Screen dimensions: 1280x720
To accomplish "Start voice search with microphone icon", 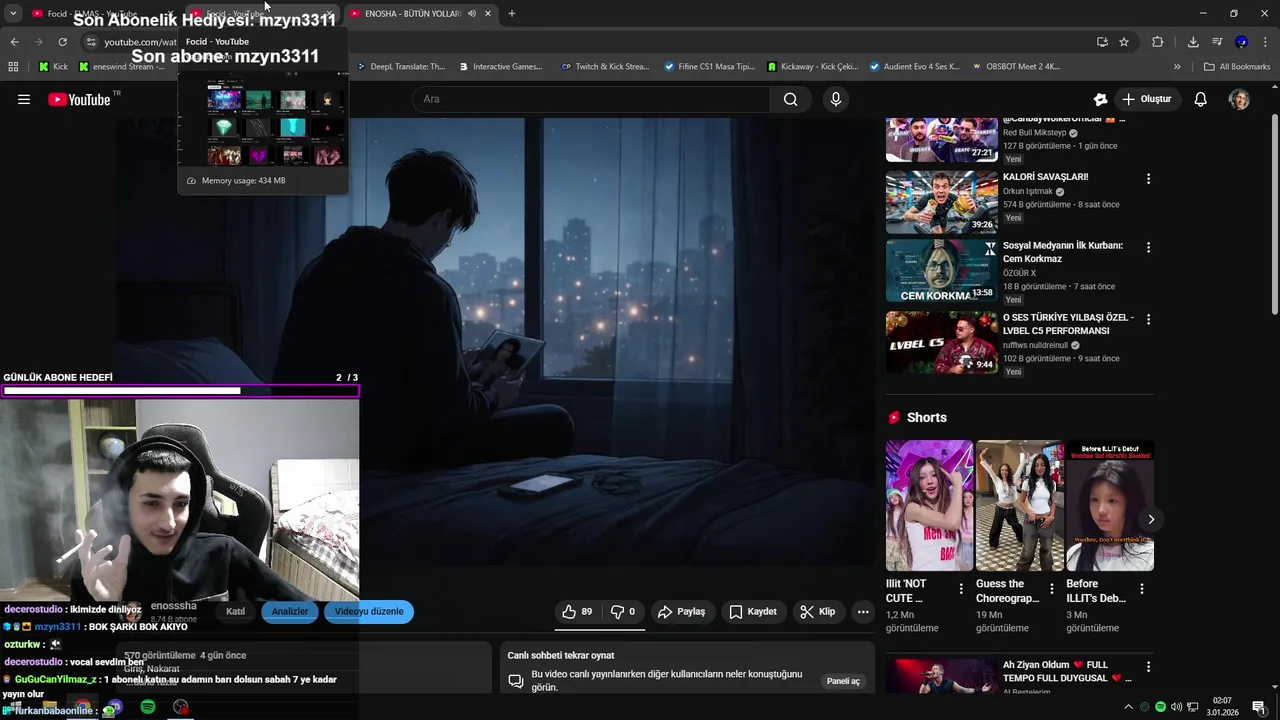I will (x=836, y=99).
